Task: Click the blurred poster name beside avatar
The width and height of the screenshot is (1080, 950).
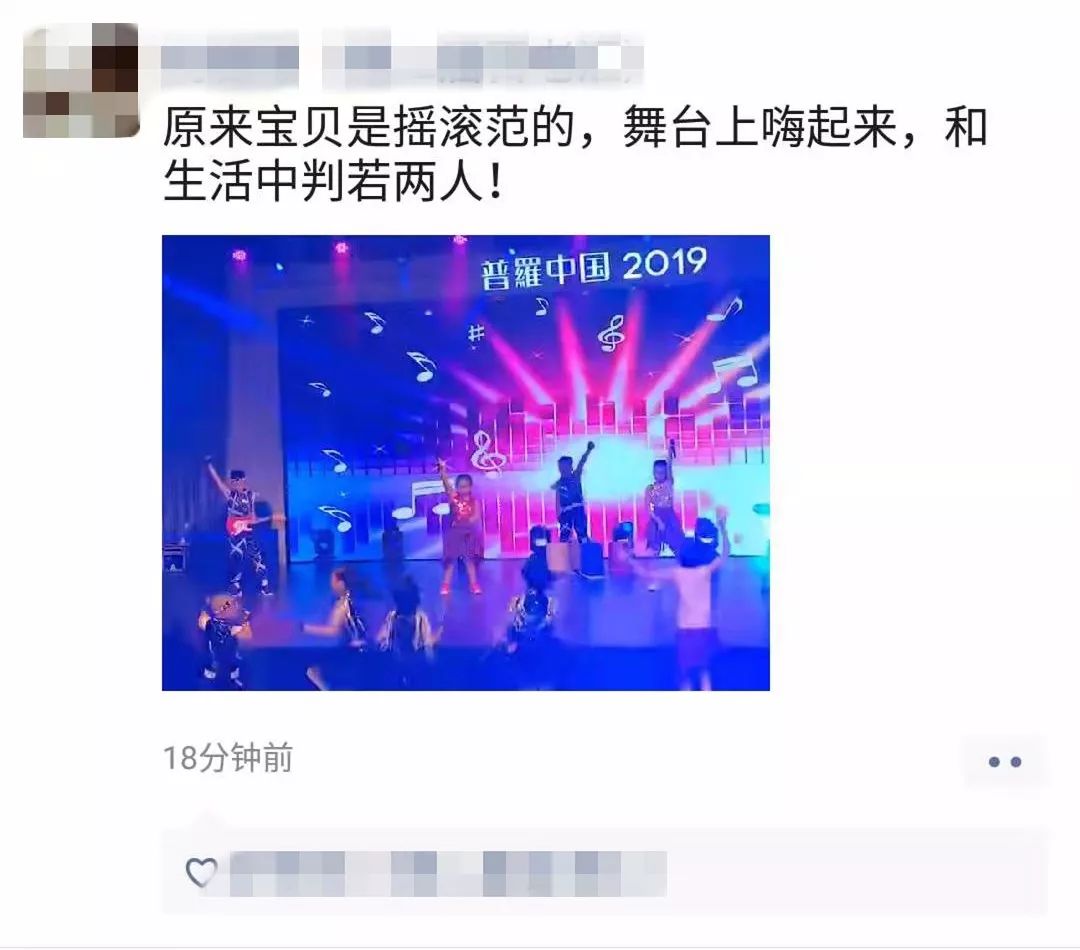Action: point(230,57)
